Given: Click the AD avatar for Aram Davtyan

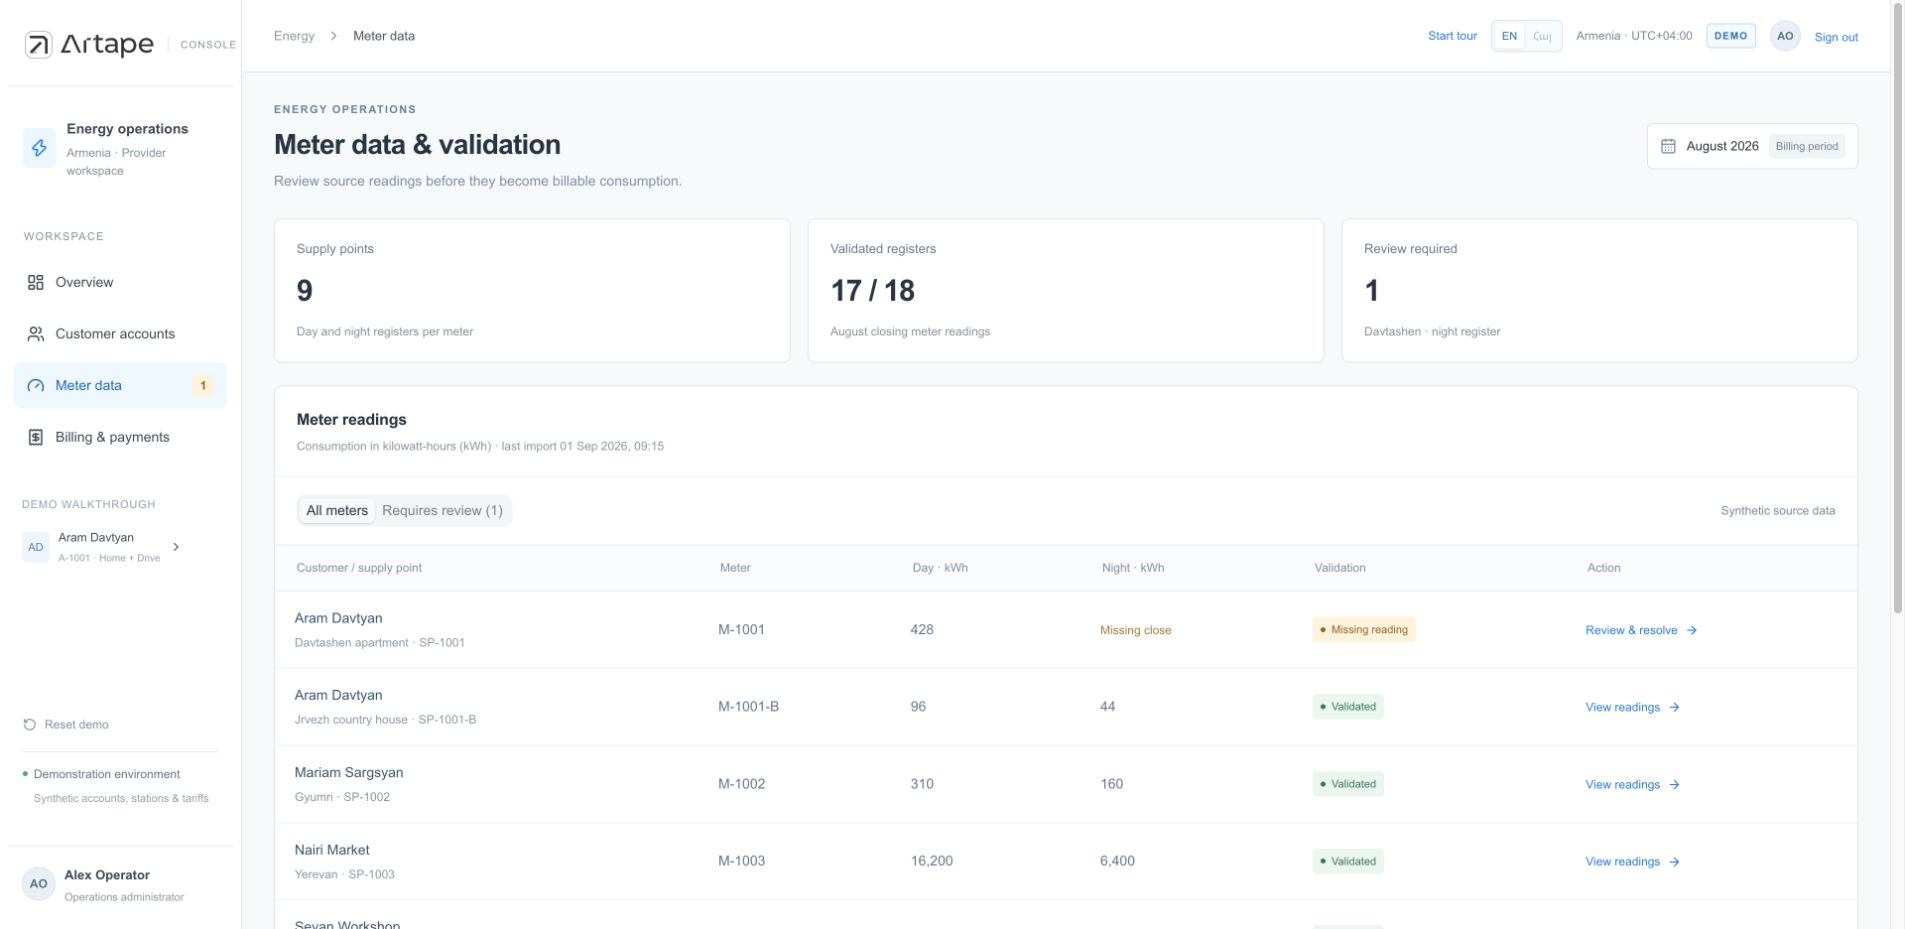Looking at the screenshot, I should click(x=36, y=547).
